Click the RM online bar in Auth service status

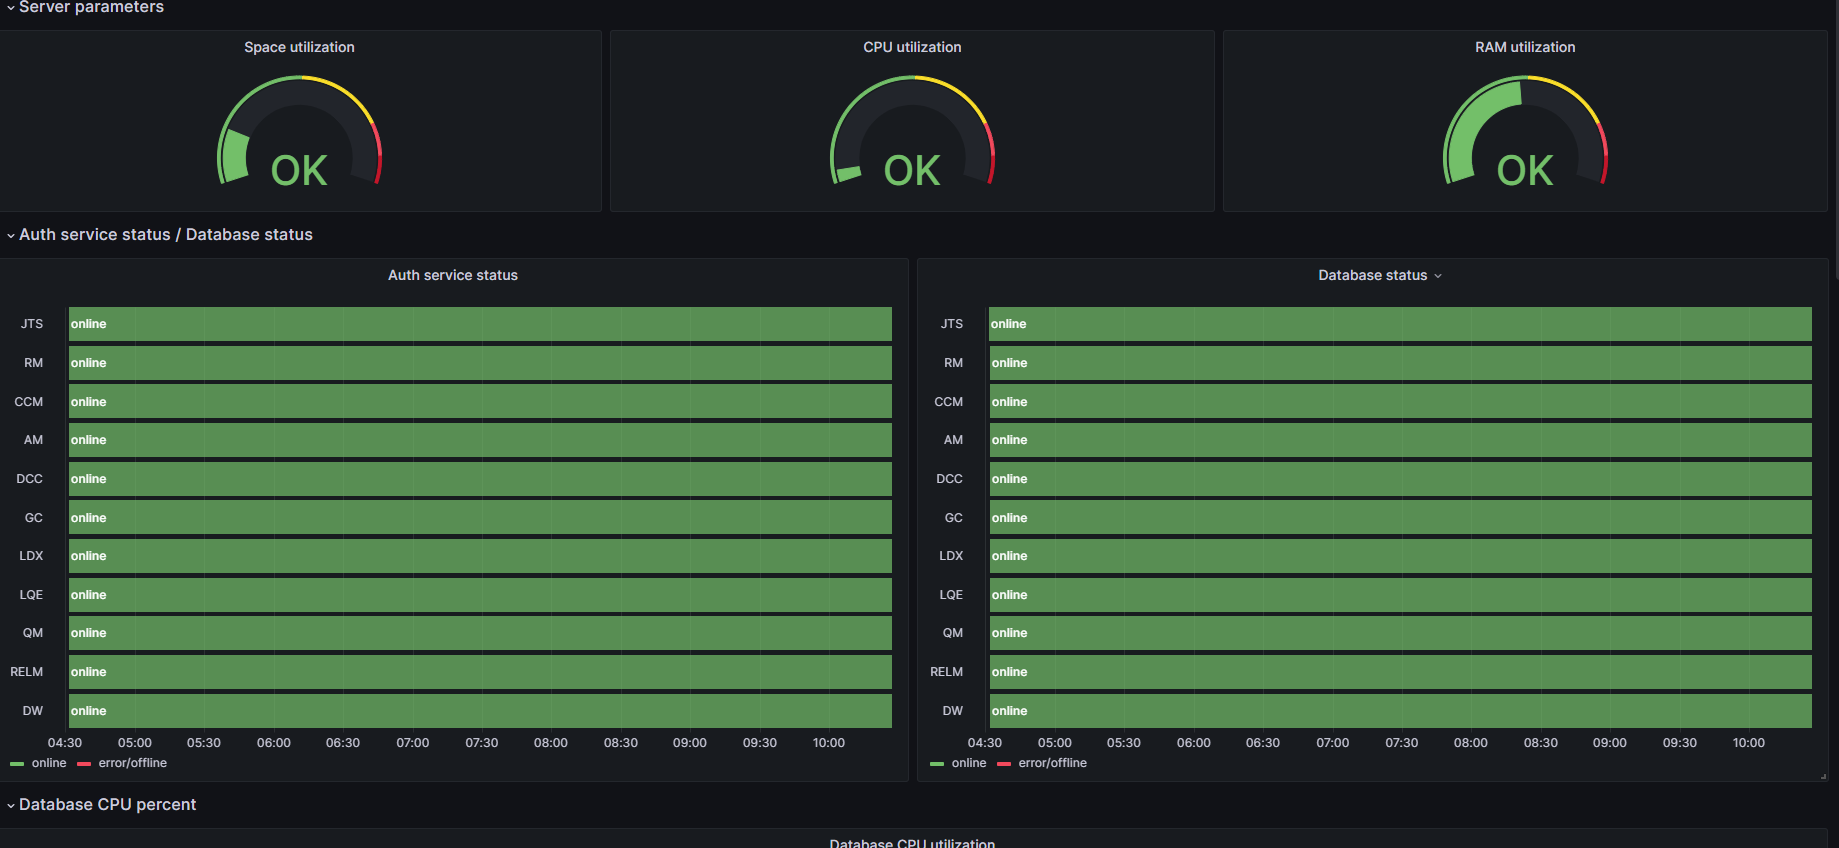[x=480, y=363]
